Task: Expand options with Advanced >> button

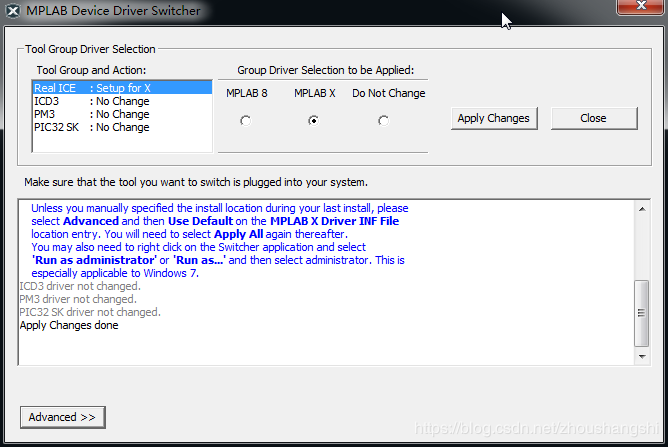Action: [63, 417]
